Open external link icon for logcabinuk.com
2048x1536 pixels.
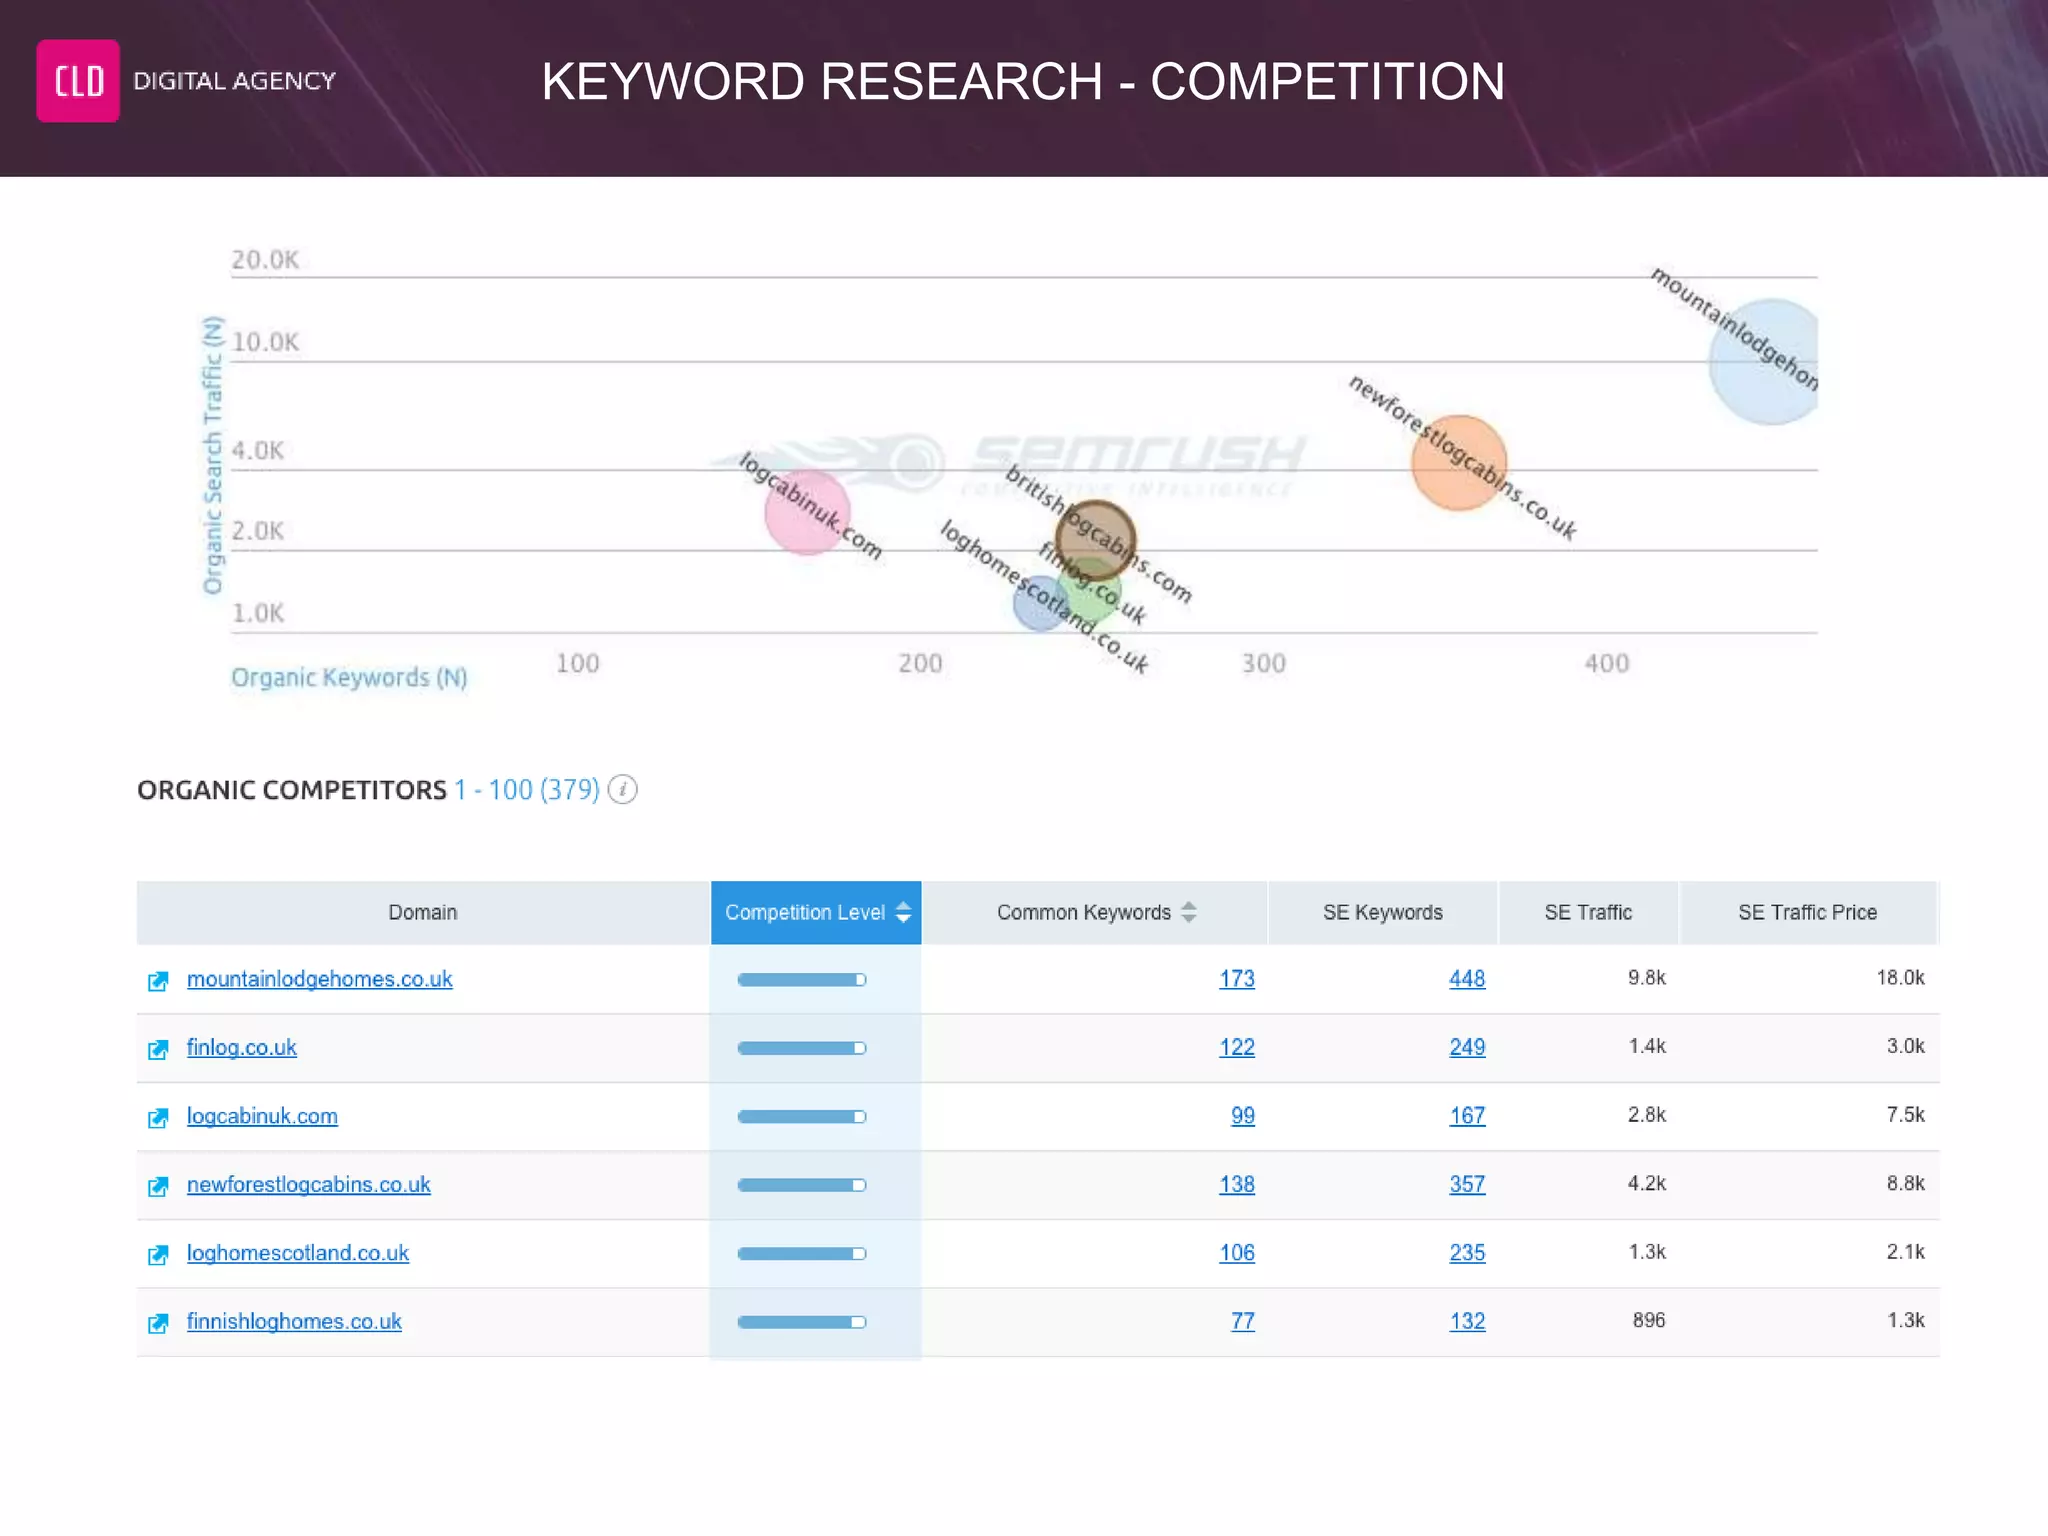point(158,1118)
